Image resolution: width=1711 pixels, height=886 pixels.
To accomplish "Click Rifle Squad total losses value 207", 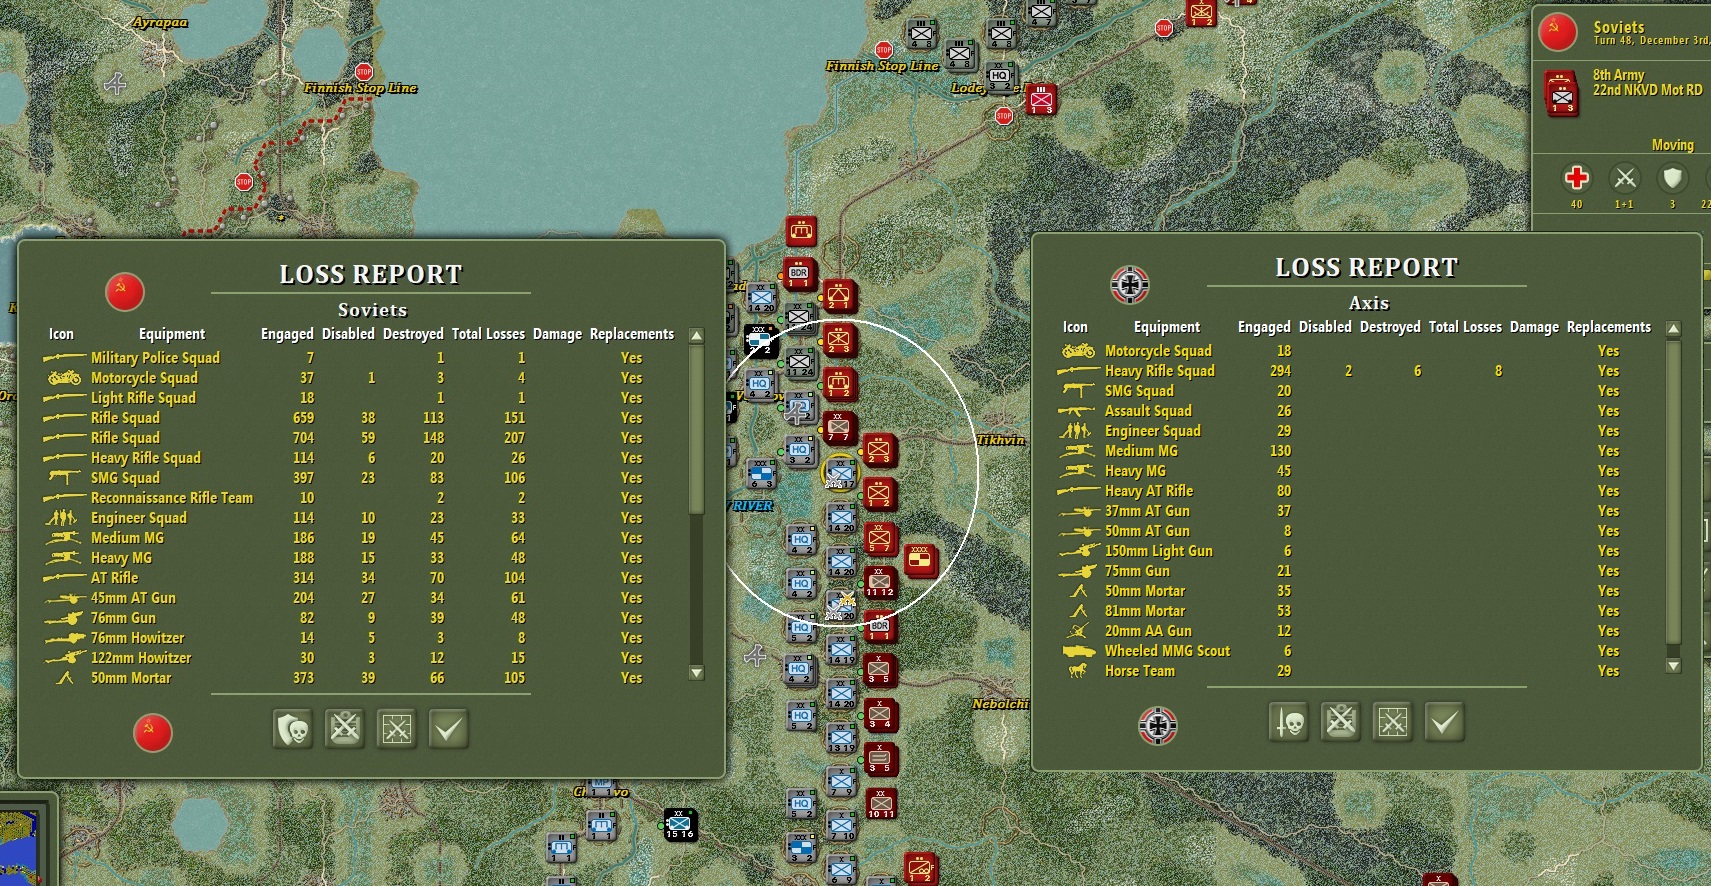I will [514, 438].
